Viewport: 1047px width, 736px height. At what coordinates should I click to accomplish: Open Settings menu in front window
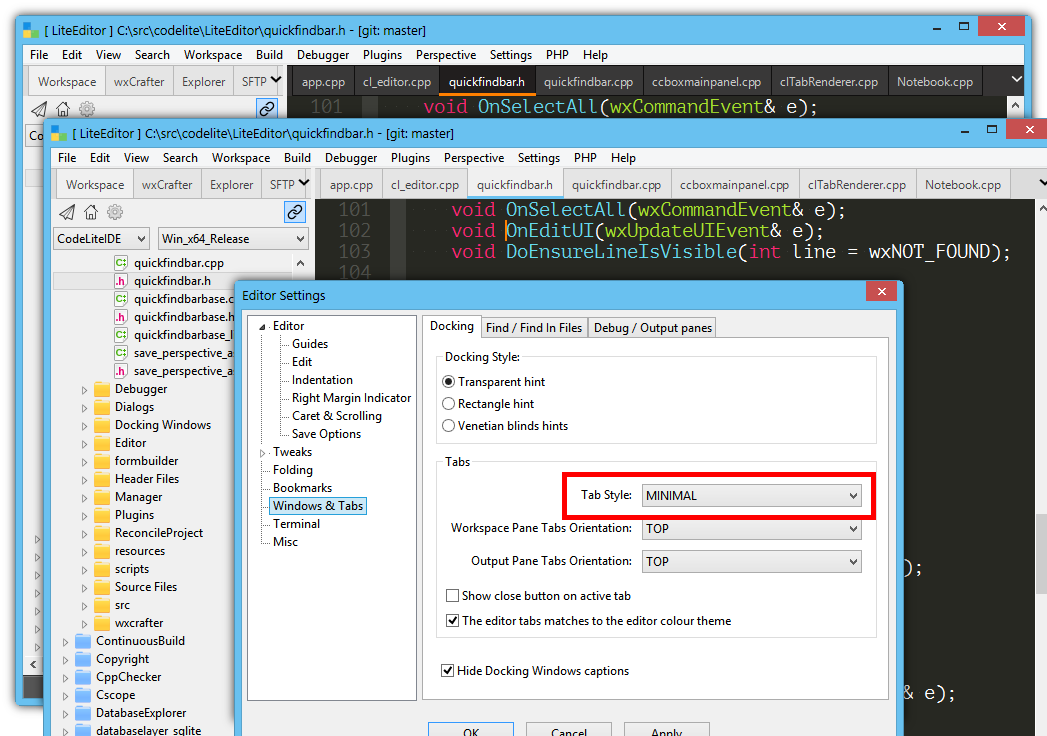tap(538, 158)
